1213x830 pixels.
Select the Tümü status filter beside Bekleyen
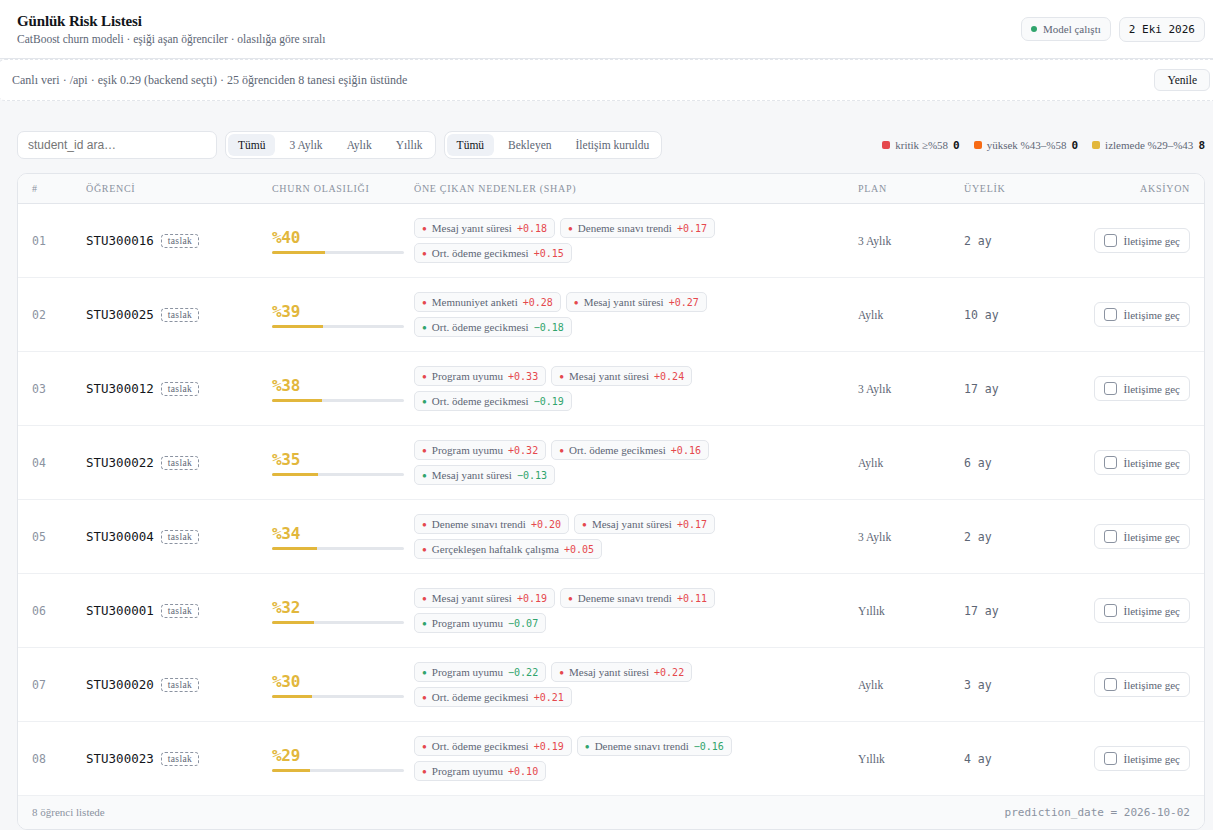pyautogui.click(x=470, y=145)
